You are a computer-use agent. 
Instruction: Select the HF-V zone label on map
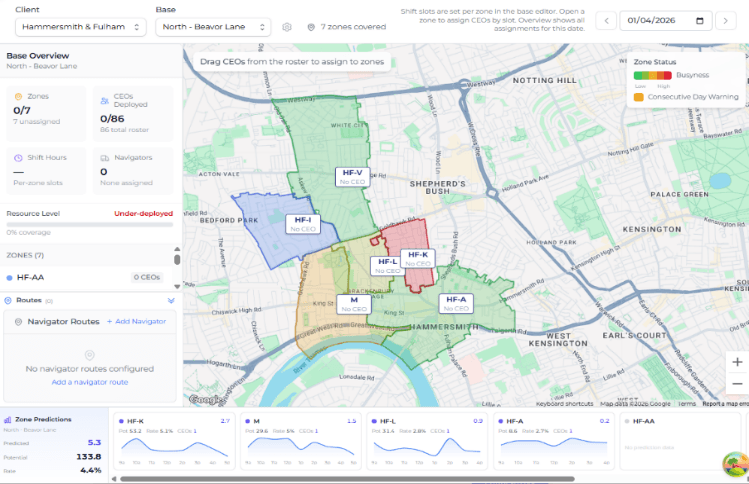(x=352, y=177)
